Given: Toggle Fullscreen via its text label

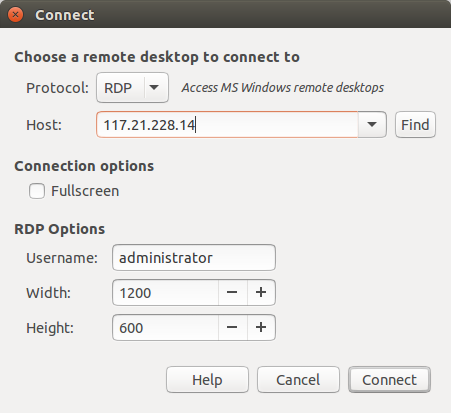Looking at the screenshot, I should [x=85, y=191].
